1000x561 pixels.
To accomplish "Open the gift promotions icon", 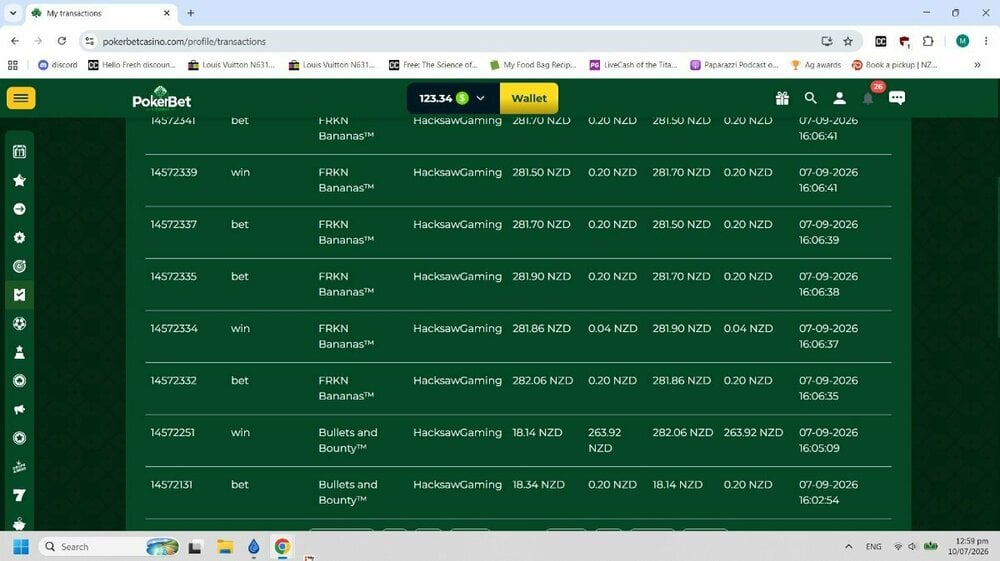I will (x=782, y=98).
